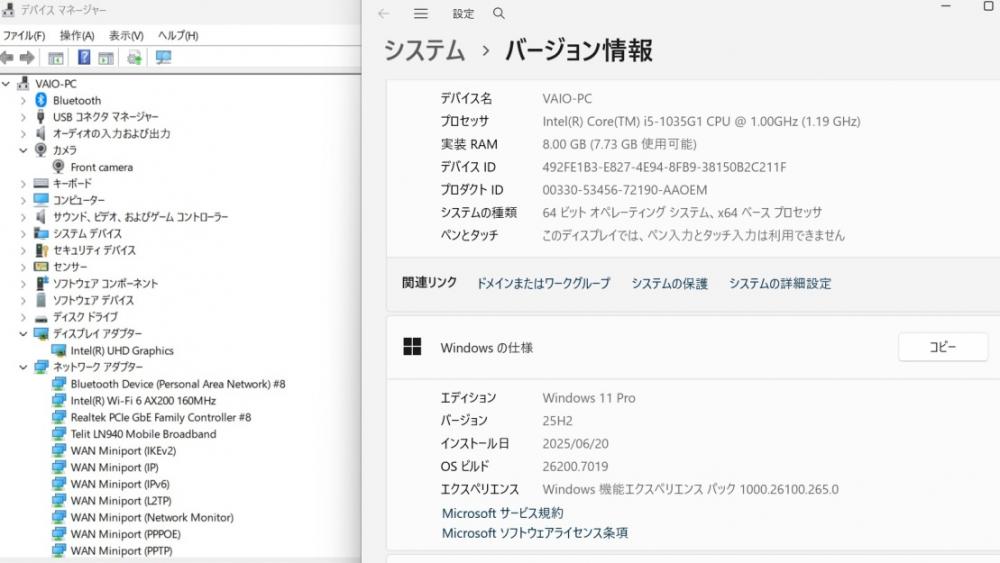The image size is (1000, 563).
Task: Collapse ディスプレイ アダプター category
Action: [24, 333]
